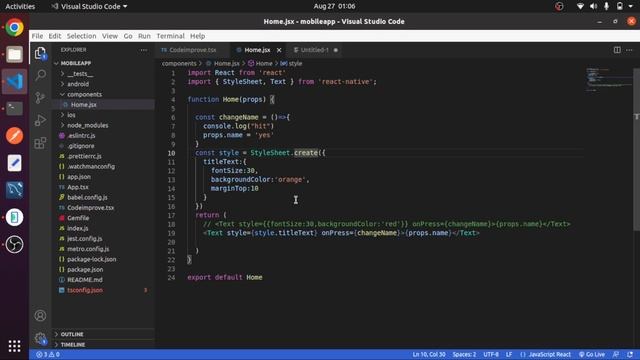Viewport: 640px width, 360px height.
Task: Click the clock Aug 27 01:06
Action: click(x=334, y=7)
